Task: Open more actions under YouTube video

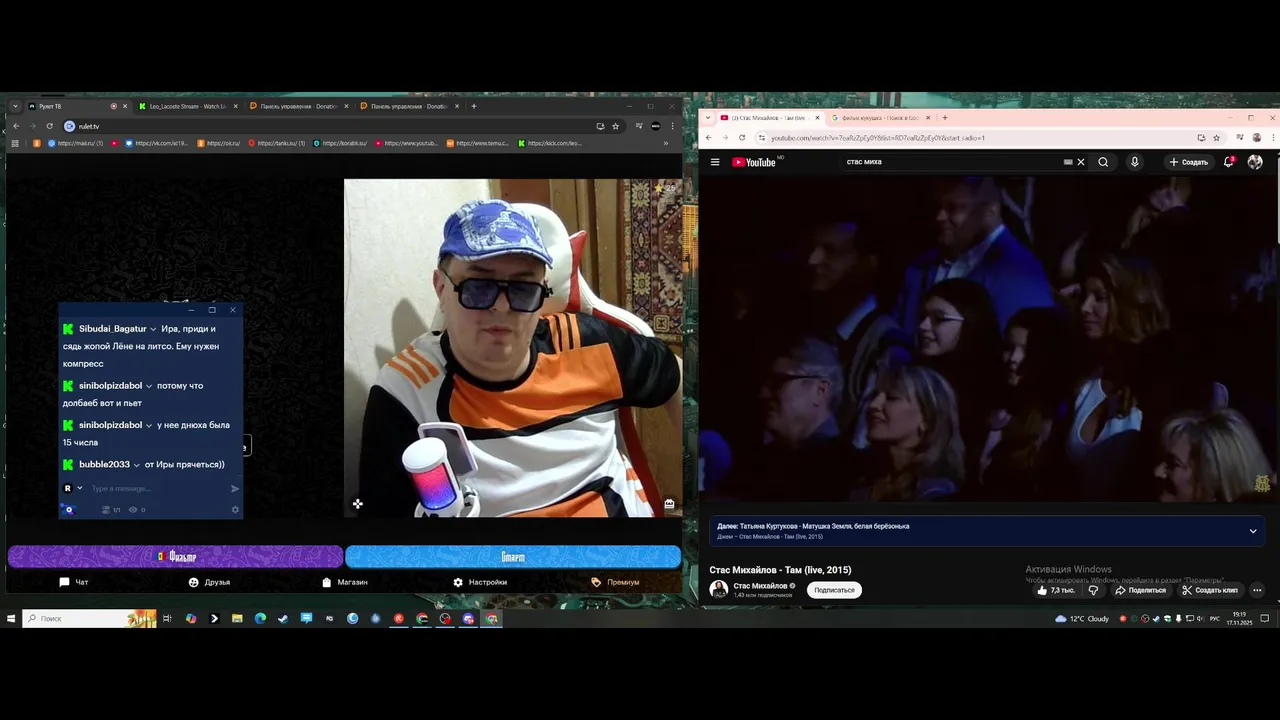Action: [1257, 590]
